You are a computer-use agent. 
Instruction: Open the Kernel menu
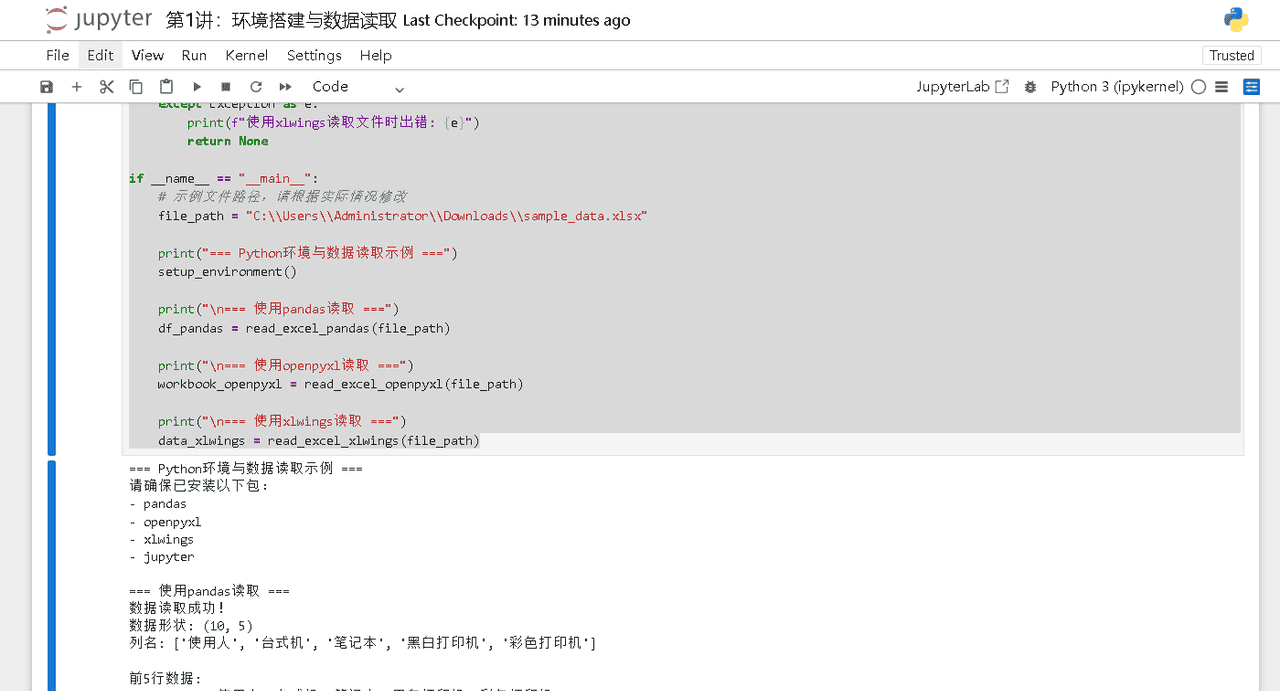click(246, 55)
